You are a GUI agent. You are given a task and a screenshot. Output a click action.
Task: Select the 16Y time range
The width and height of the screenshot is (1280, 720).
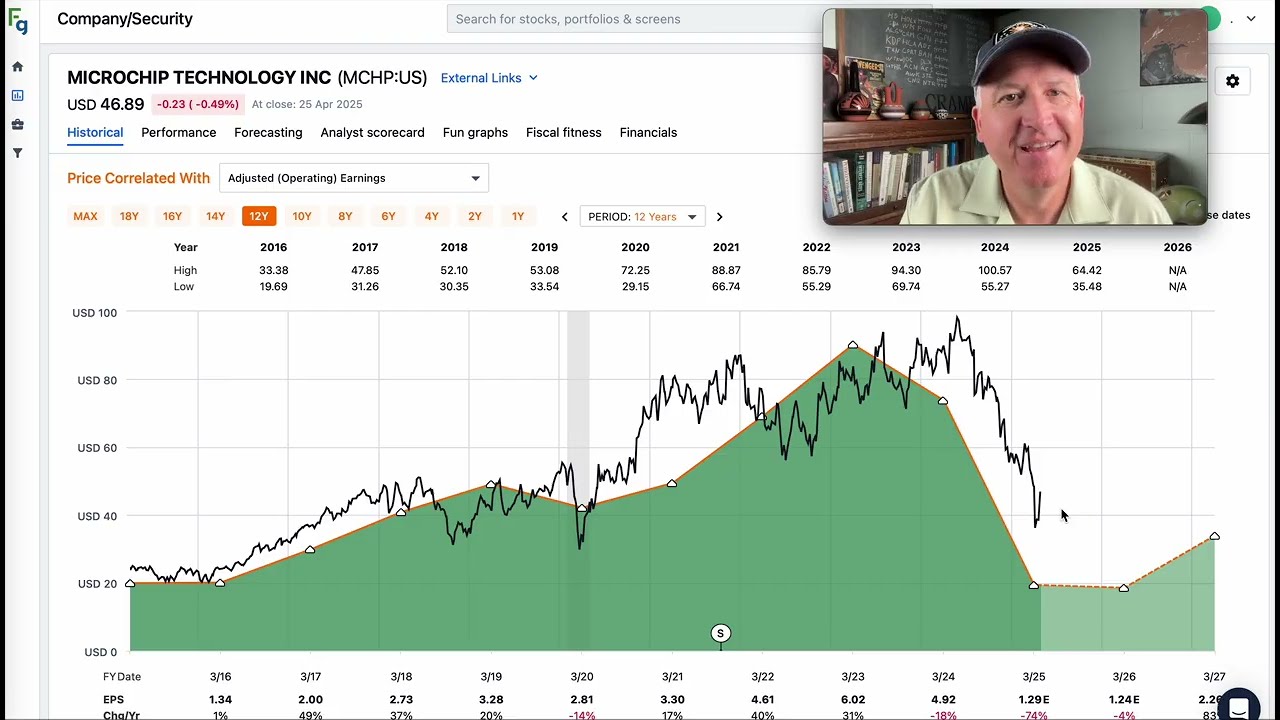click(x=172, y=216)
